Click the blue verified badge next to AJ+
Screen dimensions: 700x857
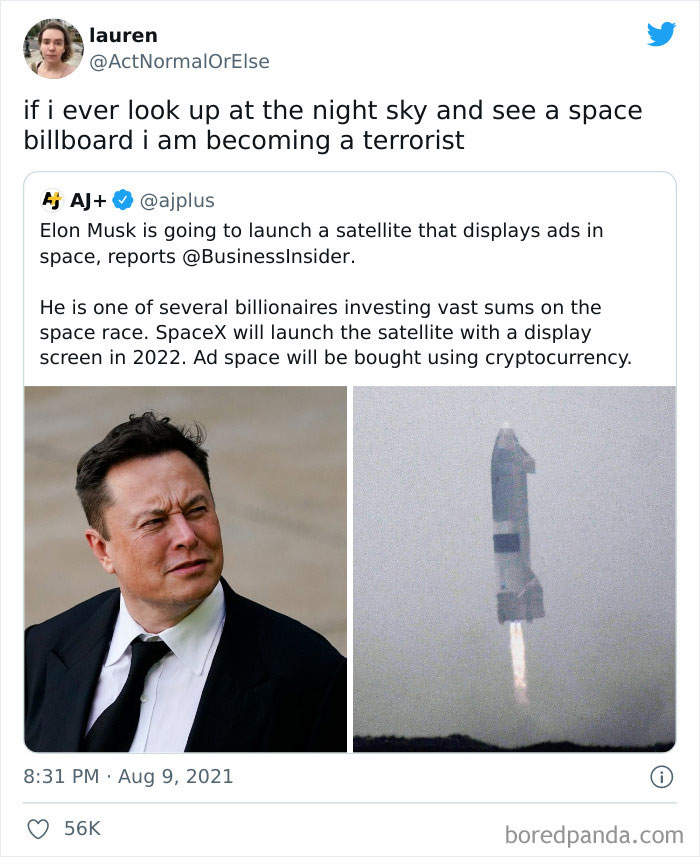tap(124, 199)
